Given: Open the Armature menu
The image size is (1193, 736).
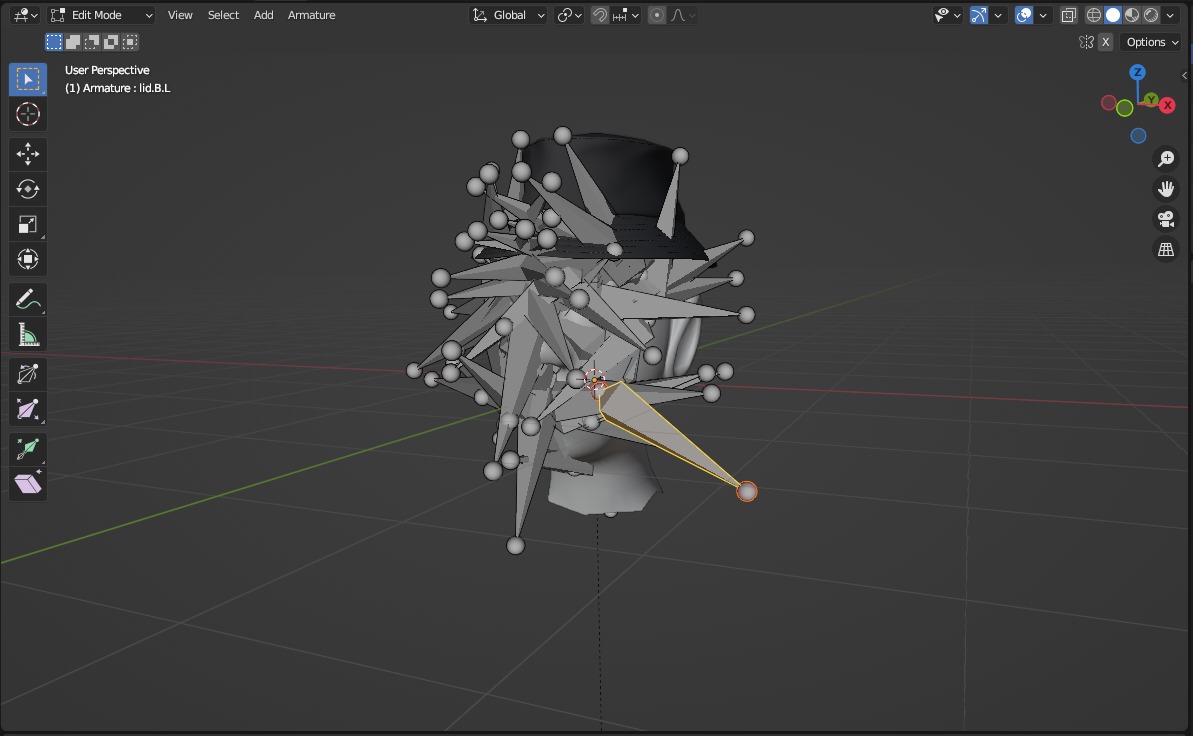Looking at the screenshot, I should coord(311,15).
